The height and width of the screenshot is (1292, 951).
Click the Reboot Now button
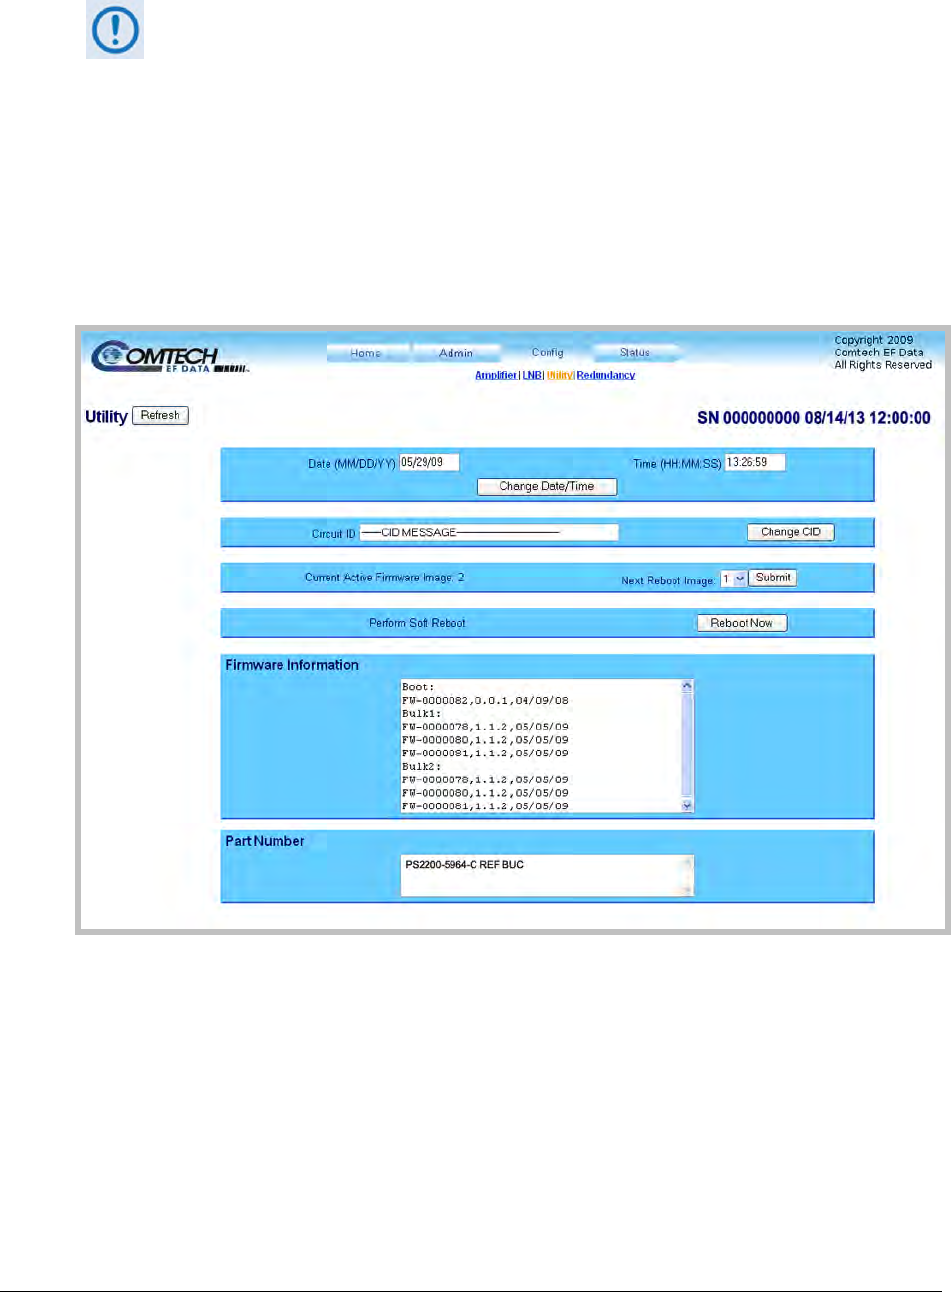pyautogui.click(x=742, y=623)
